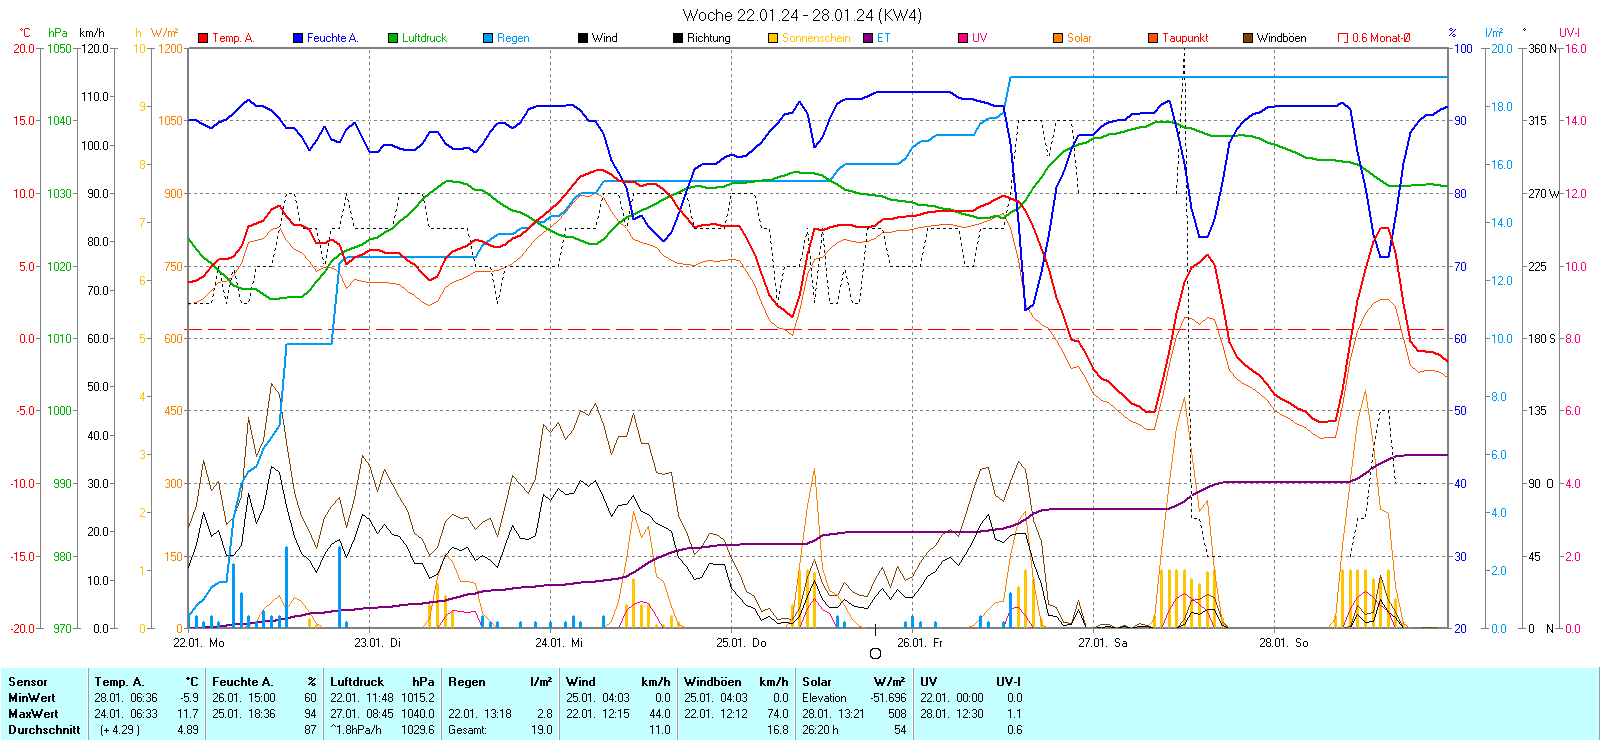The width and height of the screenshot is (1600, 740).
Task: Click the '24.01. Mi' date axis label
Action: coord(559,643)
